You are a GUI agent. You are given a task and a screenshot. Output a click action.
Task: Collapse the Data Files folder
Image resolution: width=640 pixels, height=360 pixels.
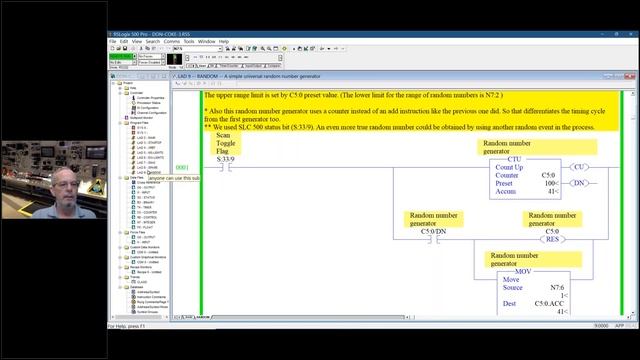(120, 178)
